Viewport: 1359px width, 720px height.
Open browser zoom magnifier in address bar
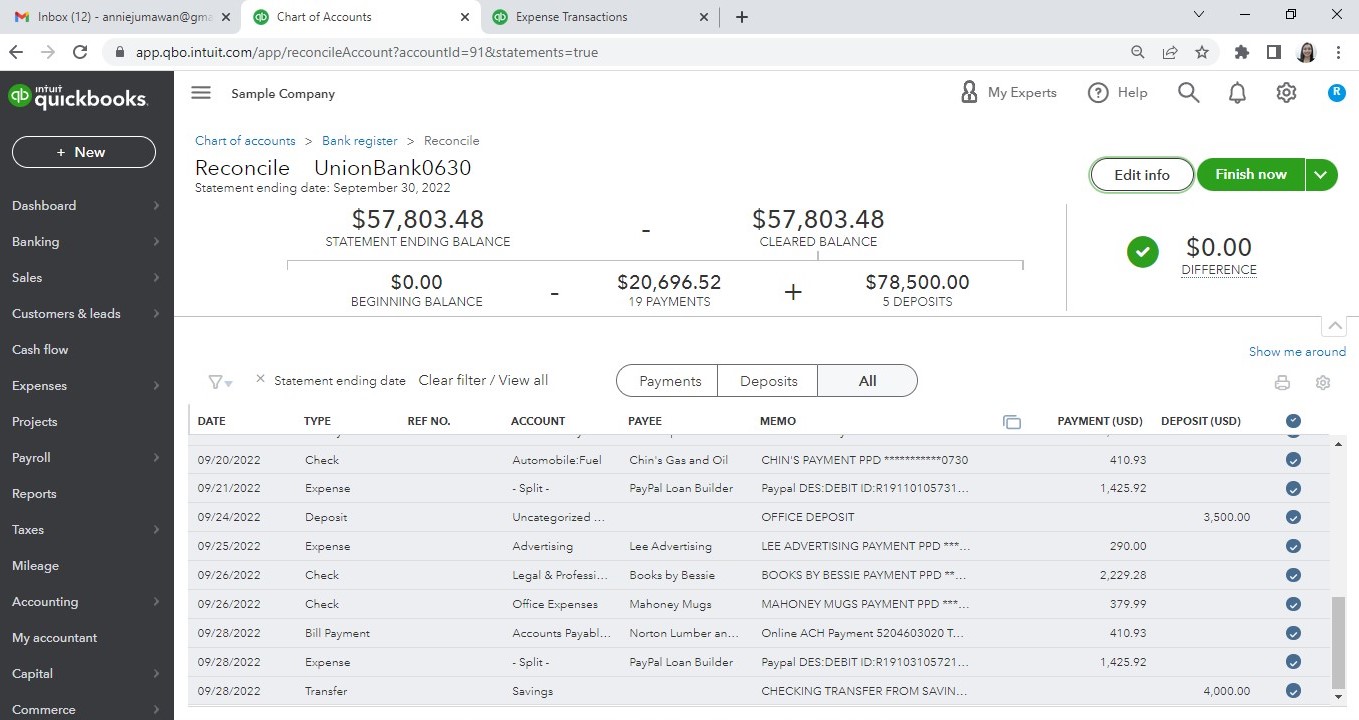click(x=1138, y=52)
